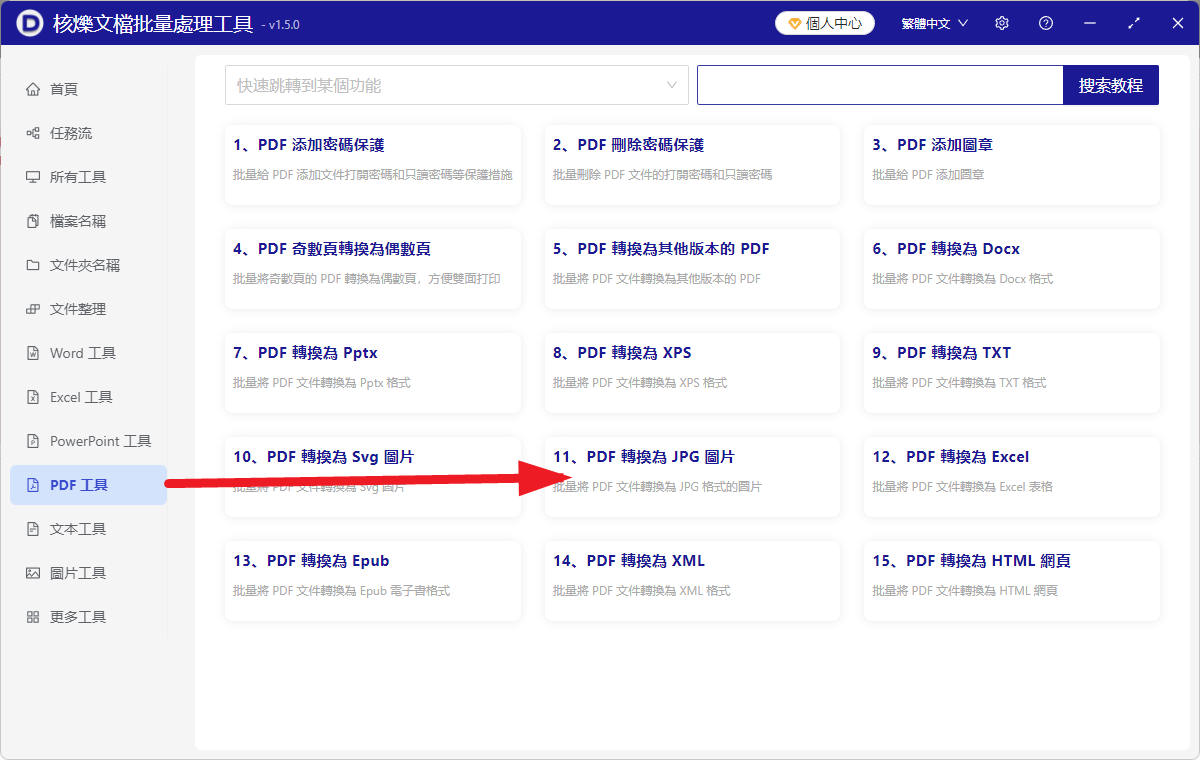Open the 繁體中文 language dropdown

(x=933, y=22)
